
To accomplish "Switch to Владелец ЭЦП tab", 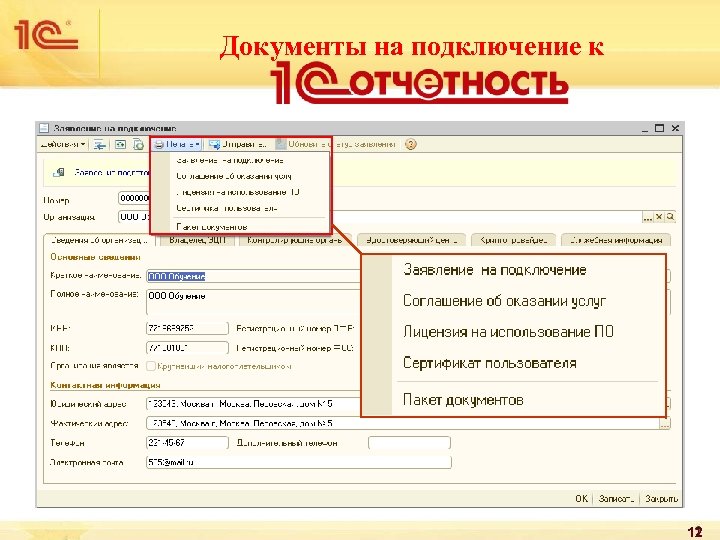I will (x=197, y=240).
